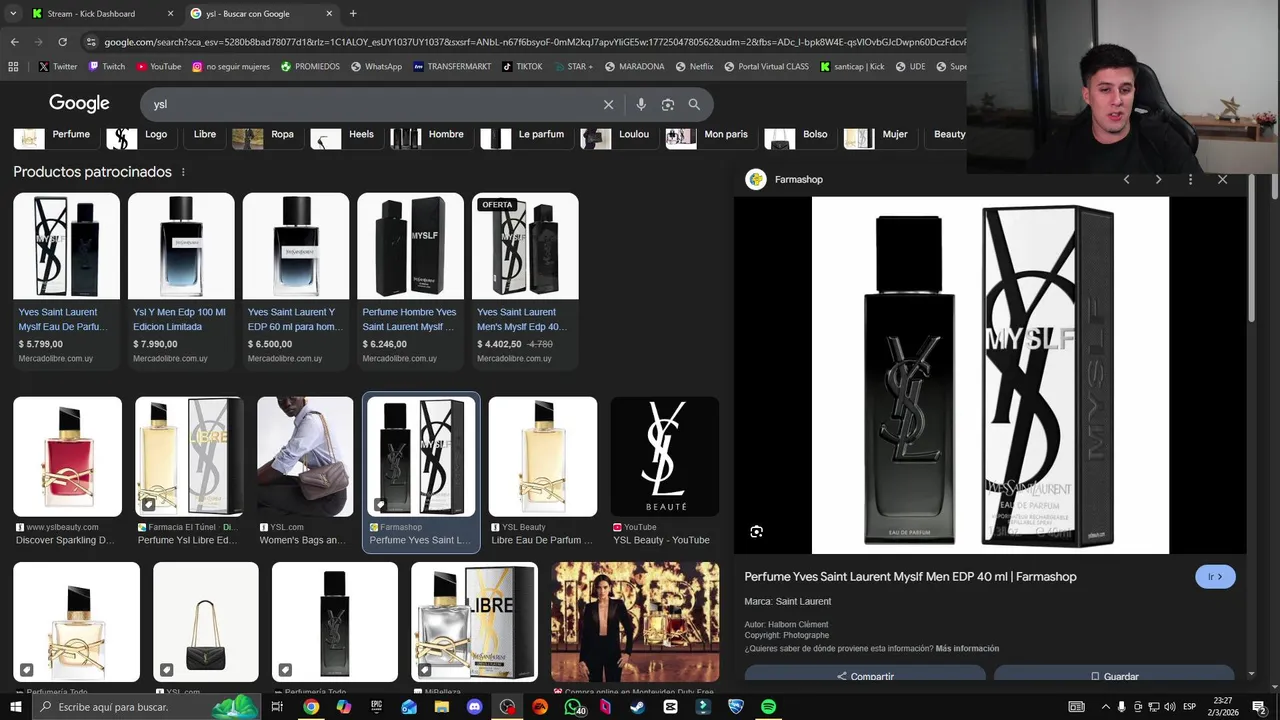Open Spotify from the taskbar

[768, 707]
